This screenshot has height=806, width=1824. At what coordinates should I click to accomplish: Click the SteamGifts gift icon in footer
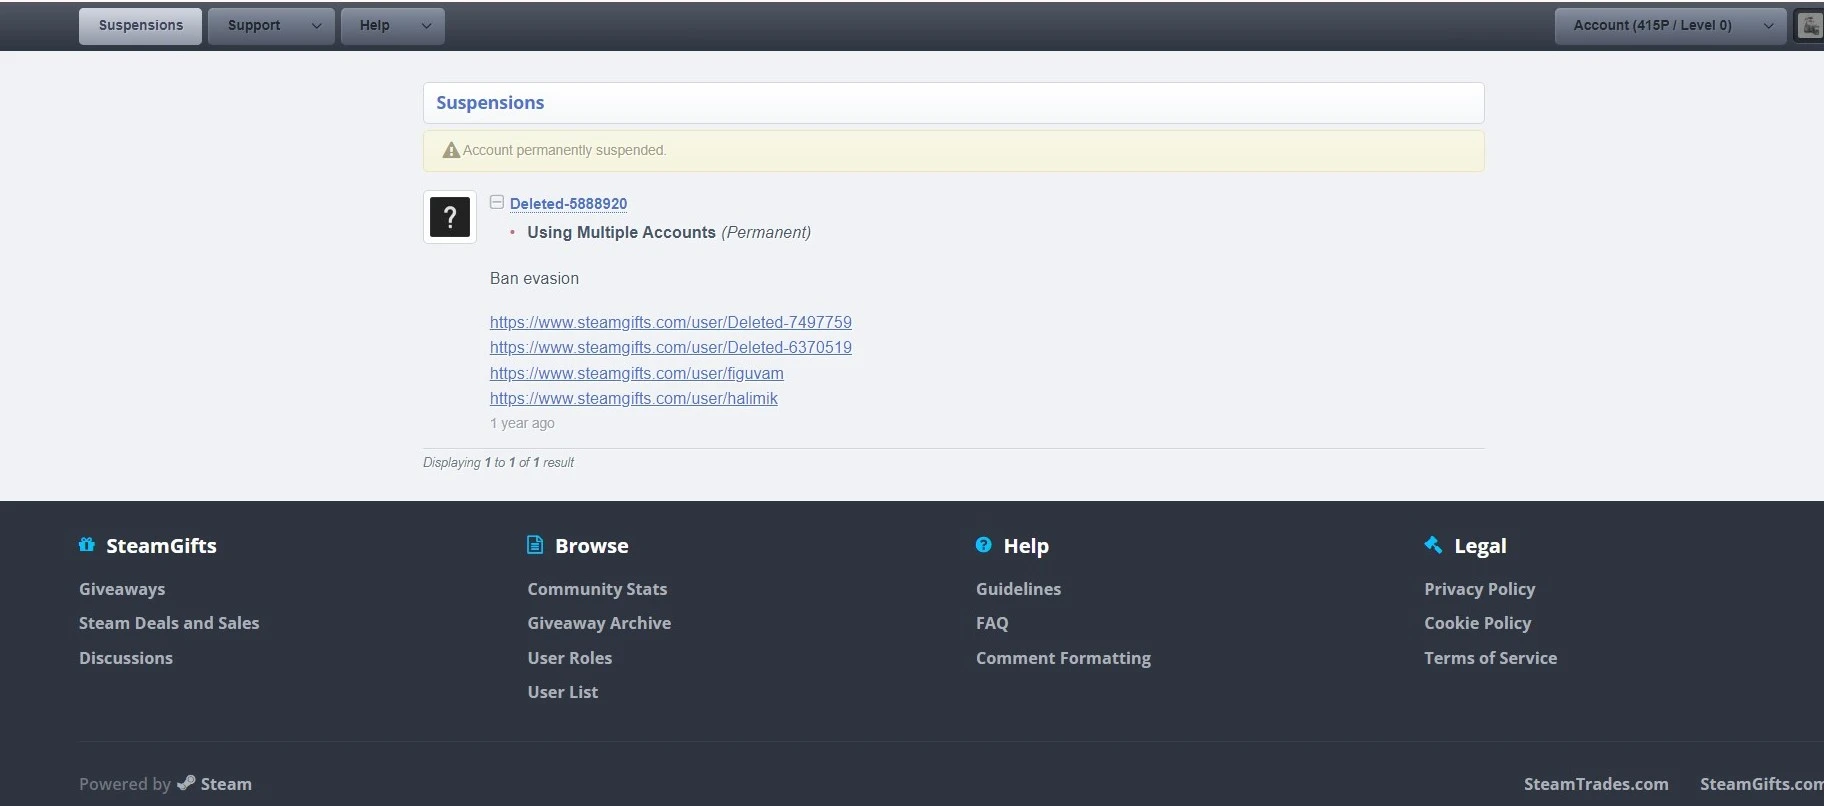87,545
